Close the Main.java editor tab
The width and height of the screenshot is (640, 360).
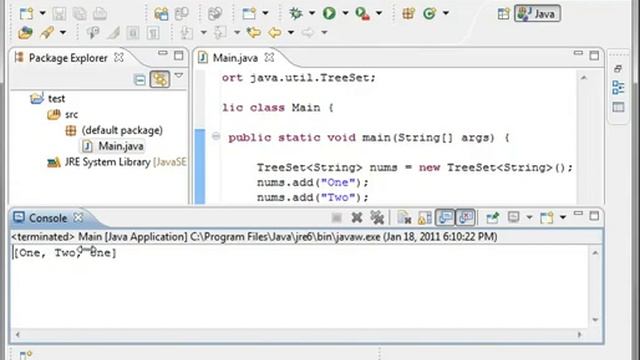point(269,58)
